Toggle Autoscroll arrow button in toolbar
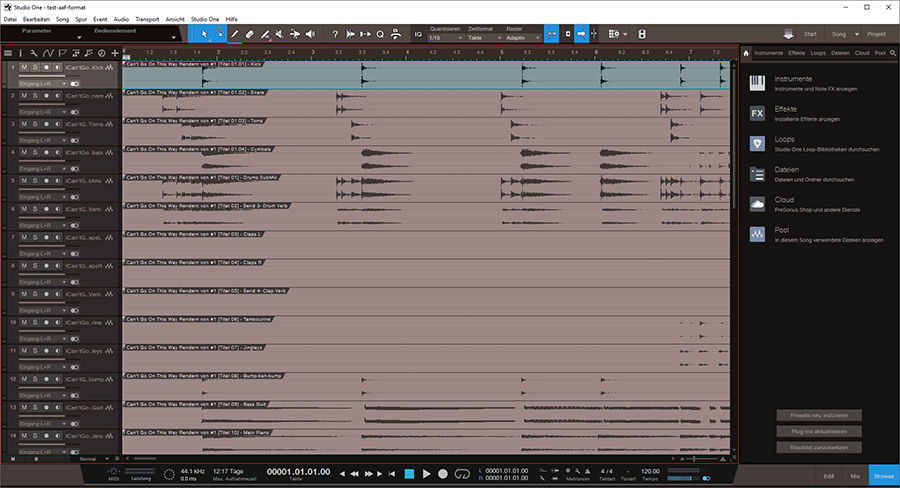Viewport: 900px width, 488px height. [581, 34]
